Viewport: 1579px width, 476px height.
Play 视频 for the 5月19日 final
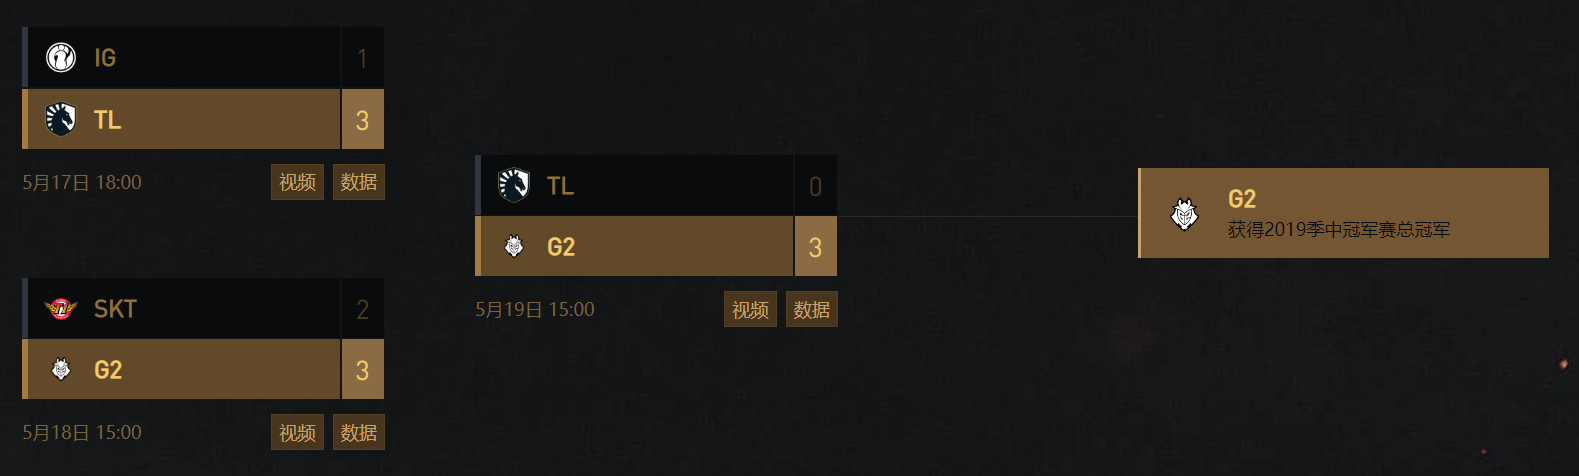tap(750, 309)
